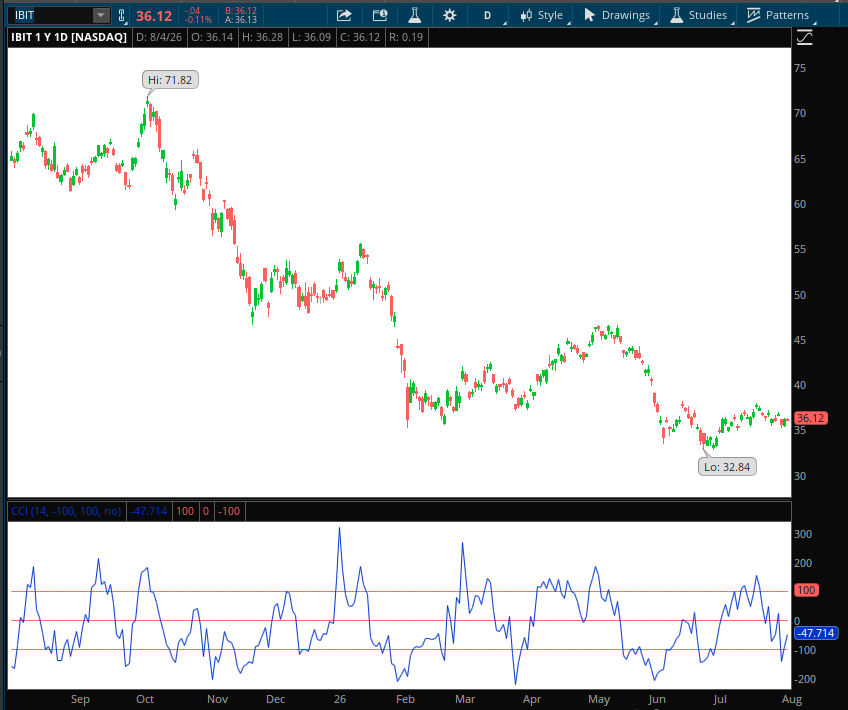Image resolution: width=848 pixels, height=710 pixels.
Task: Click the IBIT 1 Y 1D [NASDAQ] chart title
Action: click(69, 37)
